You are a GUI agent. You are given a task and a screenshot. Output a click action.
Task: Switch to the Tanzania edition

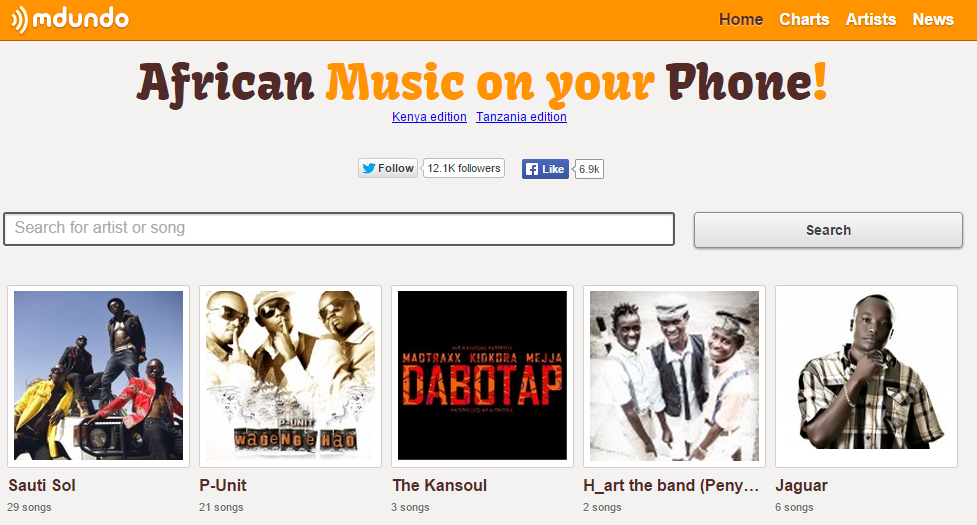522,116
